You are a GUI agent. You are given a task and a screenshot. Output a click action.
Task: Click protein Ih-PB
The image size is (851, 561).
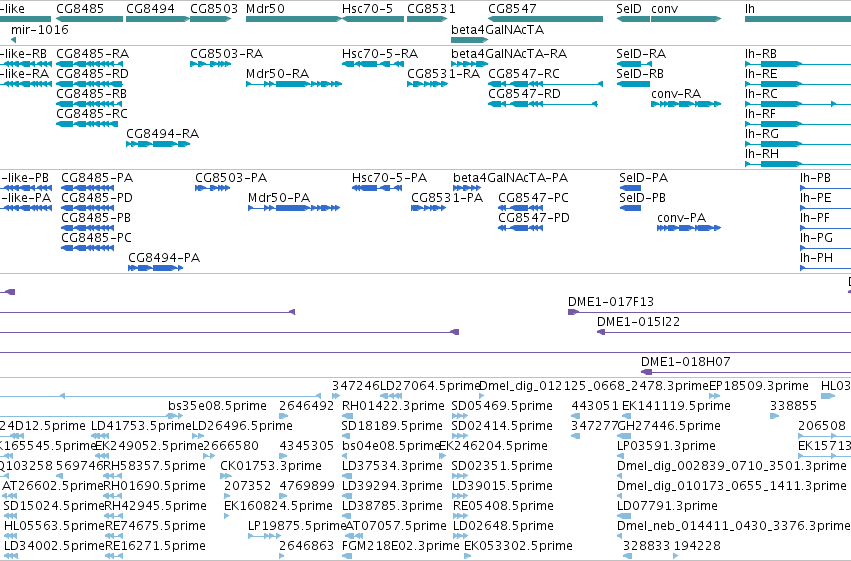coord(825,188)
